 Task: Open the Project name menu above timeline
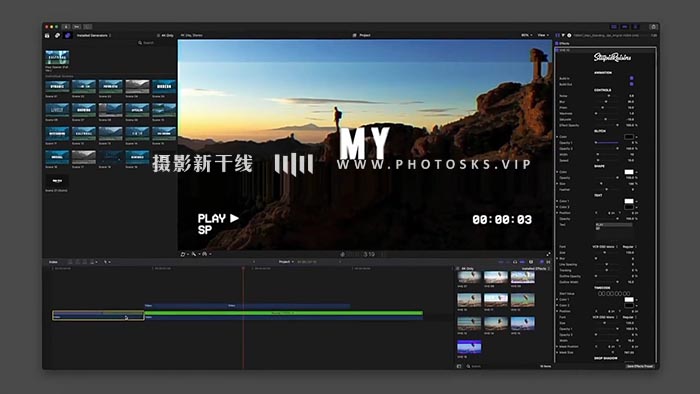point(286,262)
